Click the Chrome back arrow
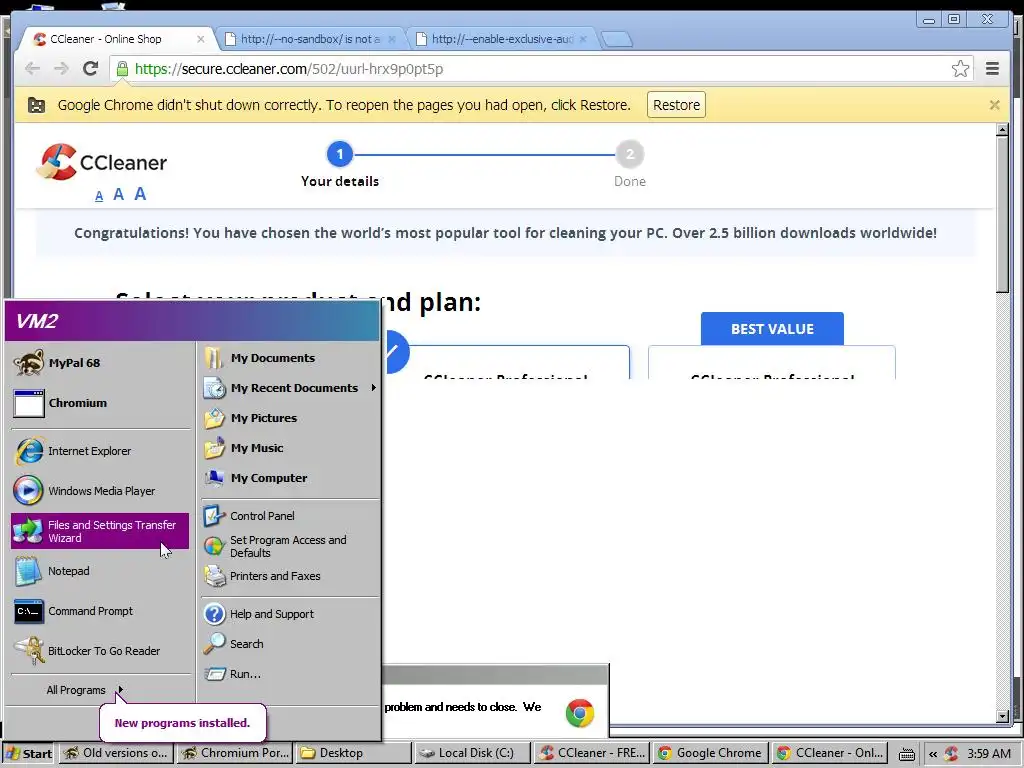The width and height of the screenshot is (1024, 768). (x=32, y=69)
